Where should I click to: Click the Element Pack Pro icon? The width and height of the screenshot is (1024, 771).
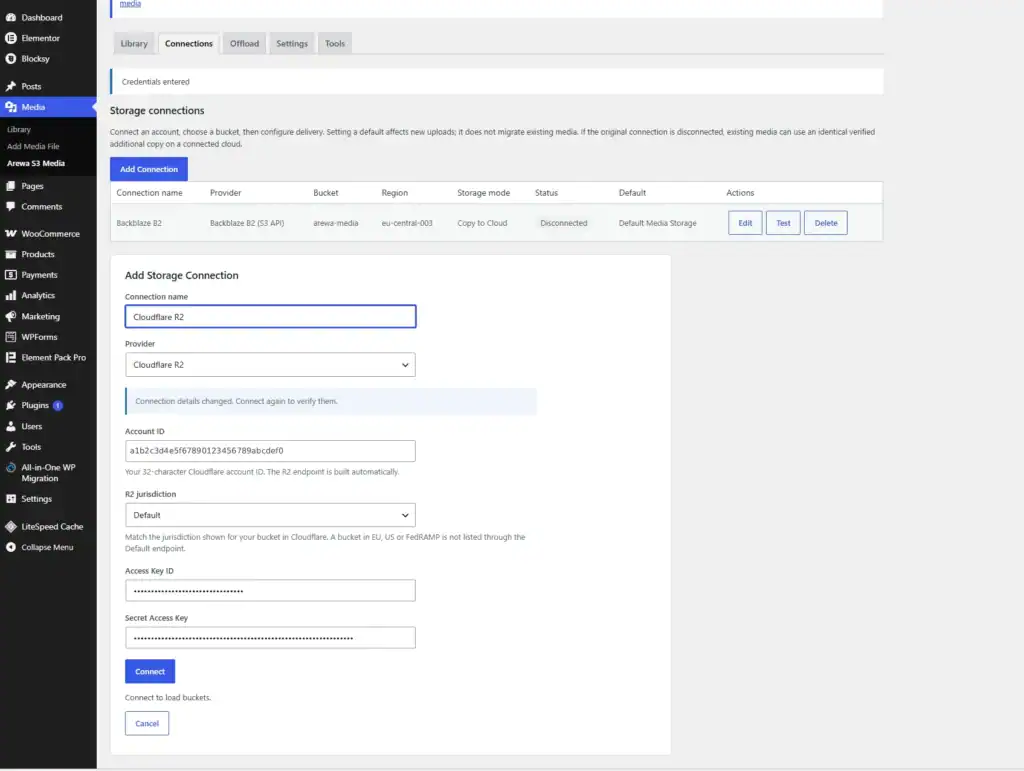pyautogui.click(x=10, y=358)
